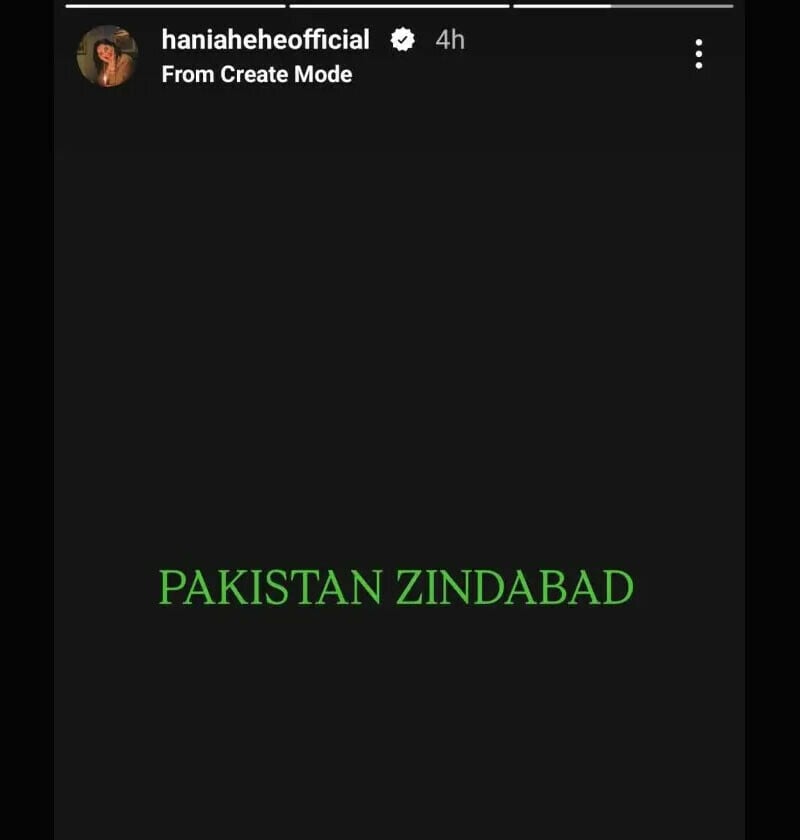Open the haniaheheofficial profile picture
The width and height of the screenshot is (800, 840).
pos(107,56)
